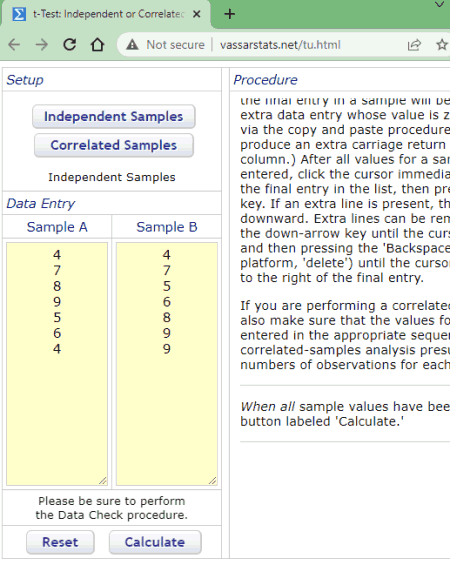Click the Sample B textarea resize handle
The height and width of the screenshot is (565, 450).
[x=213, y=481]
